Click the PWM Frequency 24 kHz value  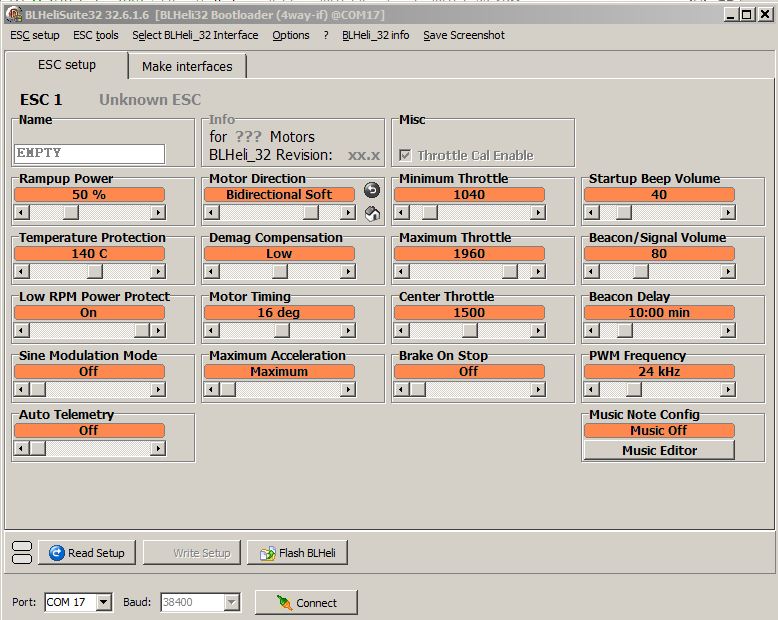[x=659, y=372]
